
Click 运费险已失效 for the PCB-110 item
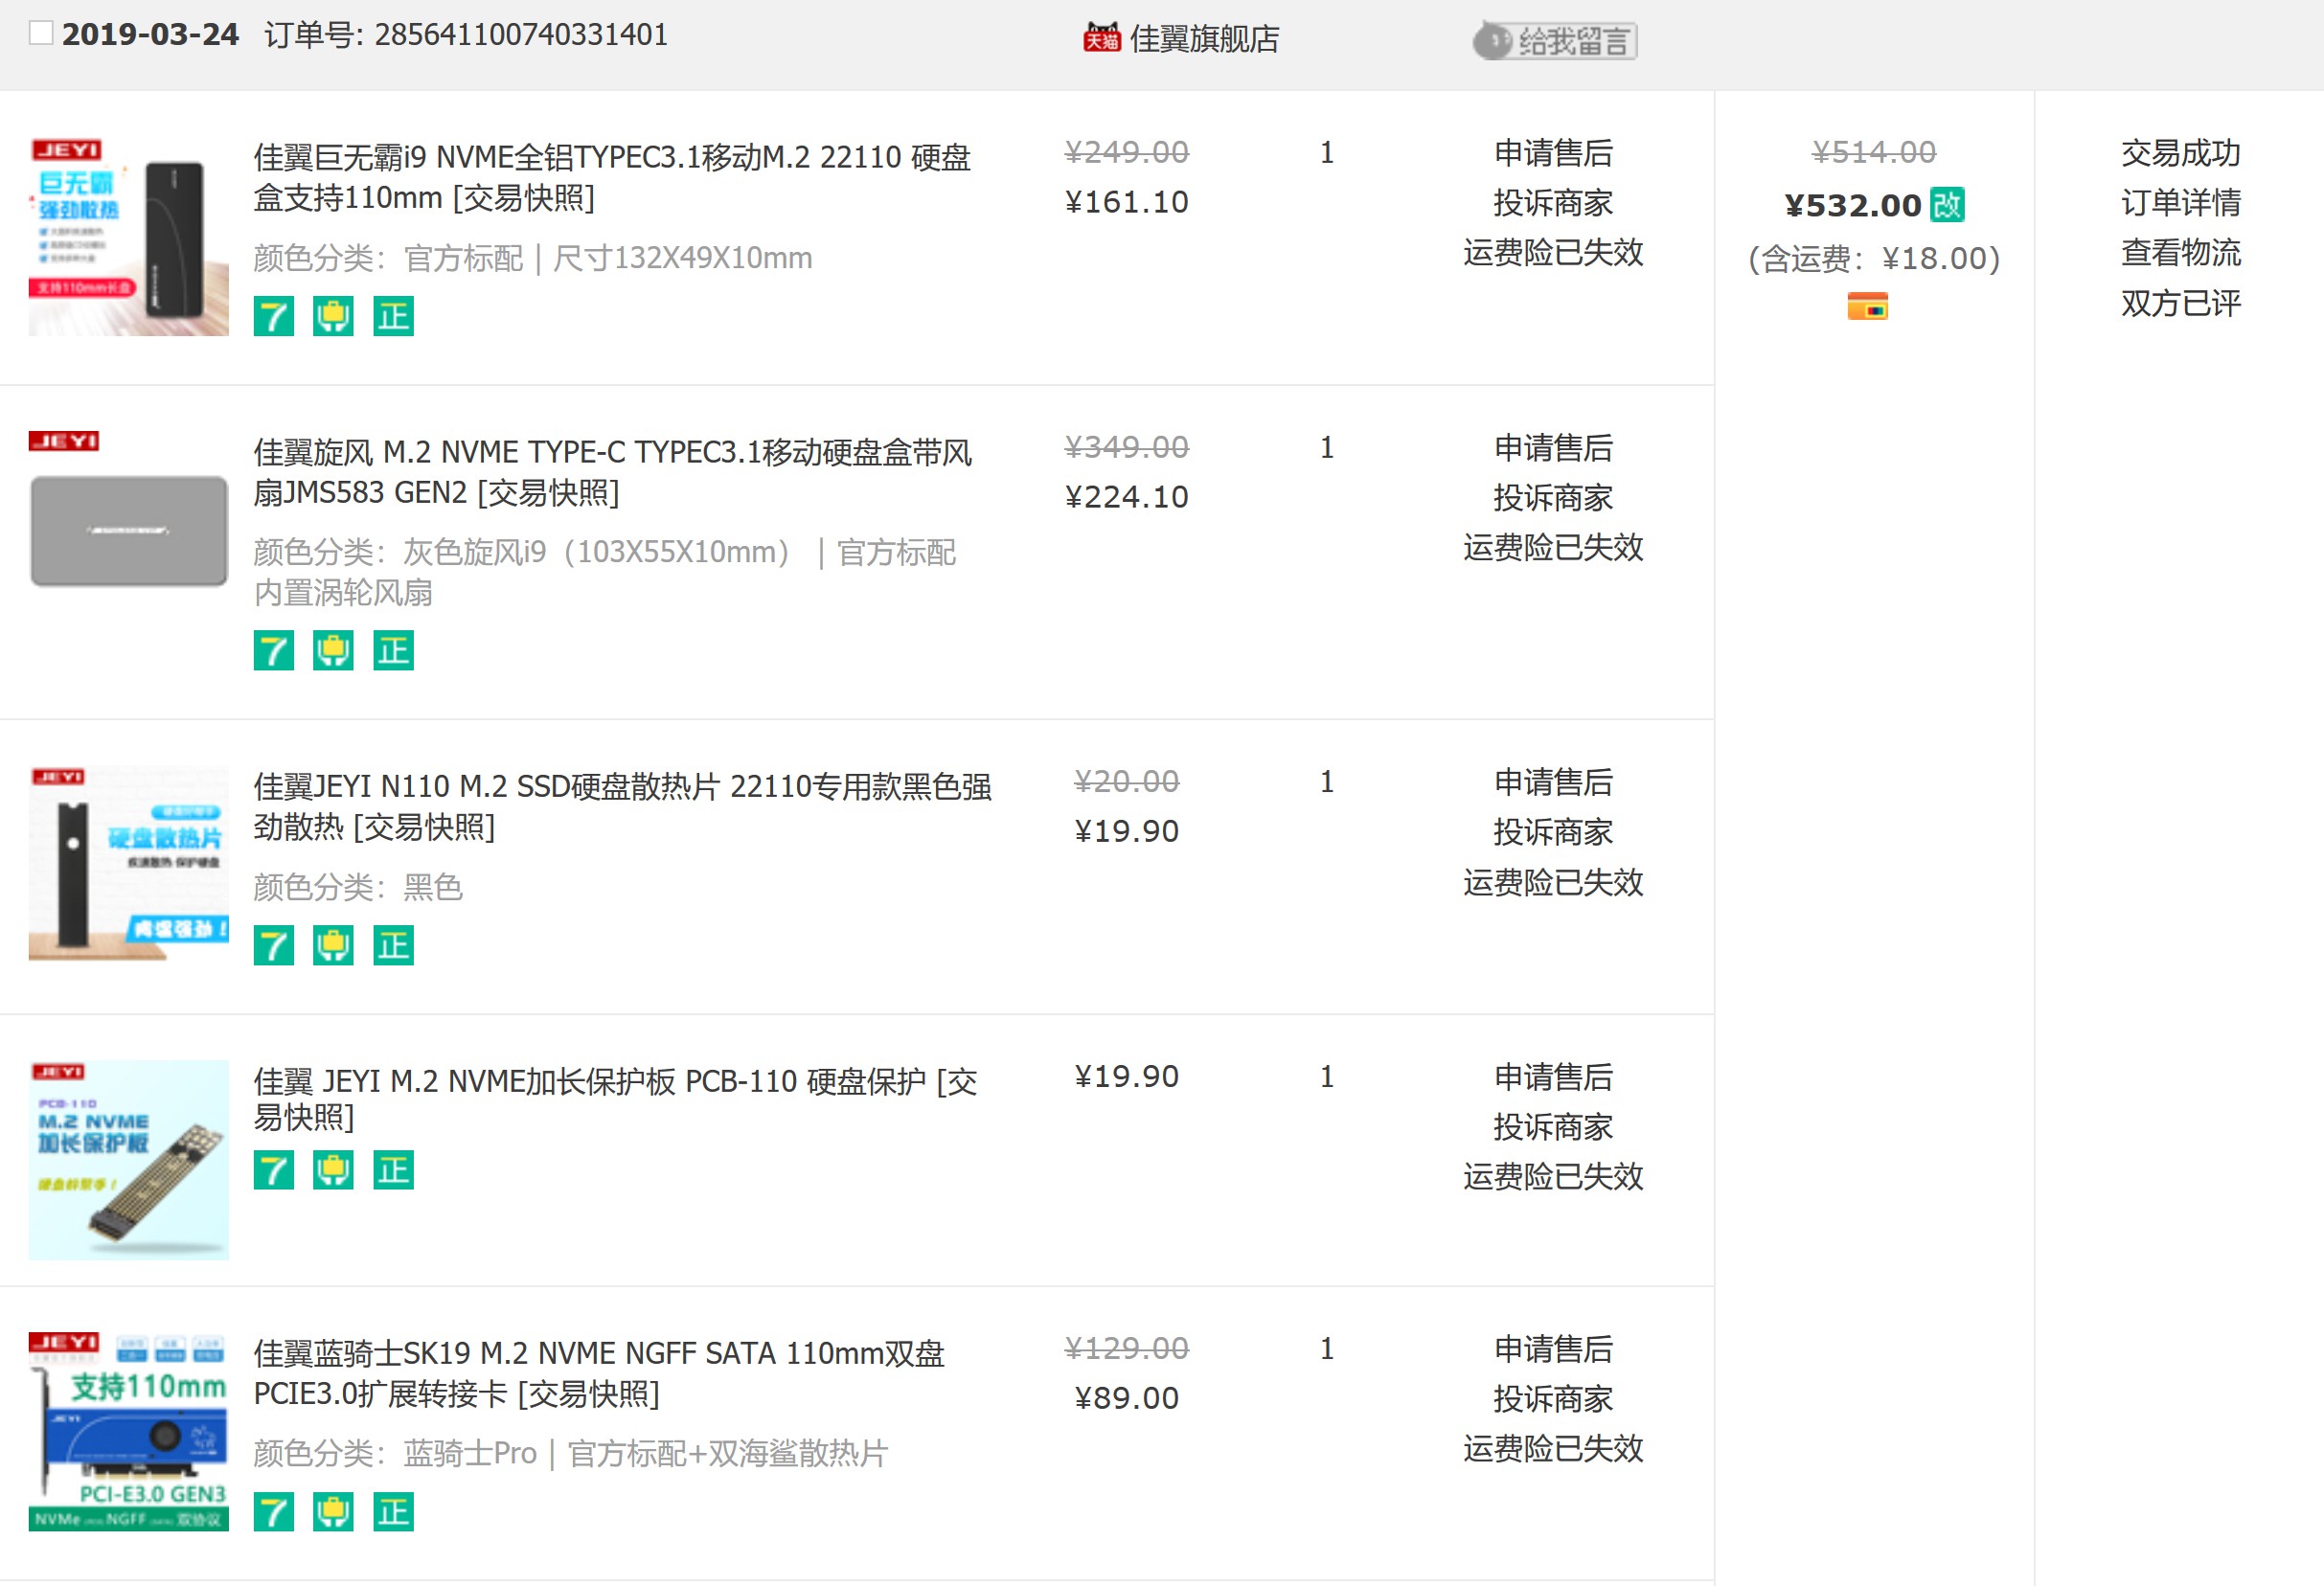(1553, 1177)
